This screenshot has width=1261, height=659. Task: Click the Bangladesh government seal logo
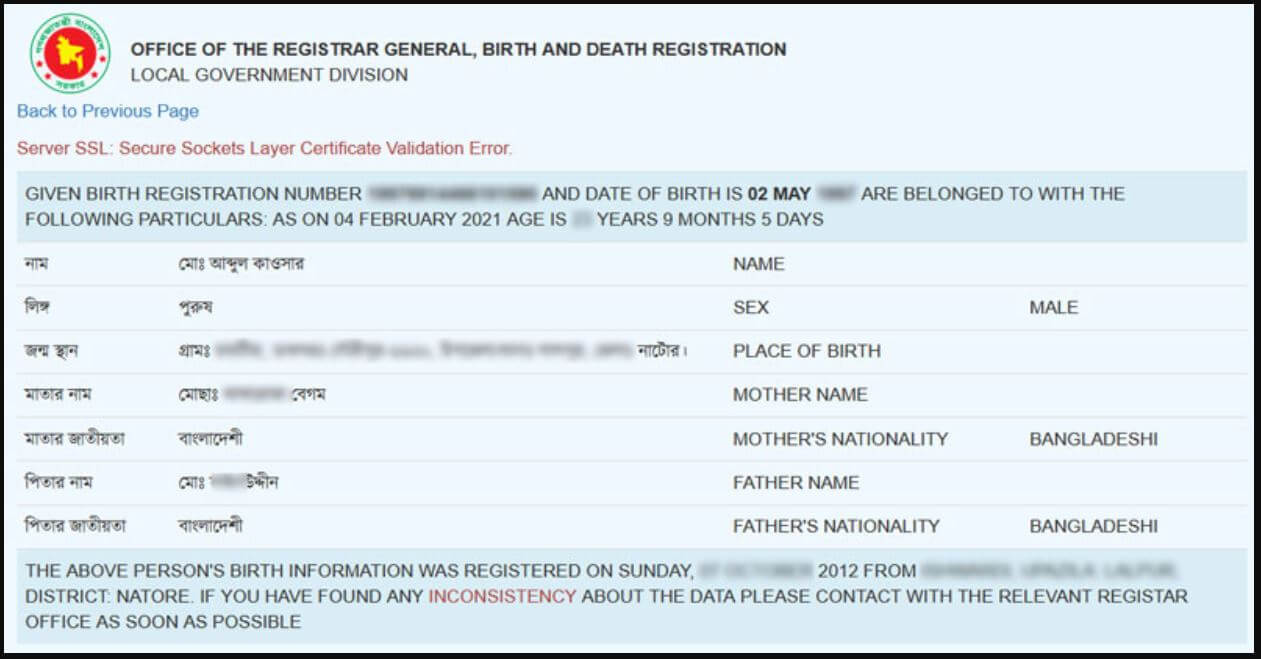point(70,53)
